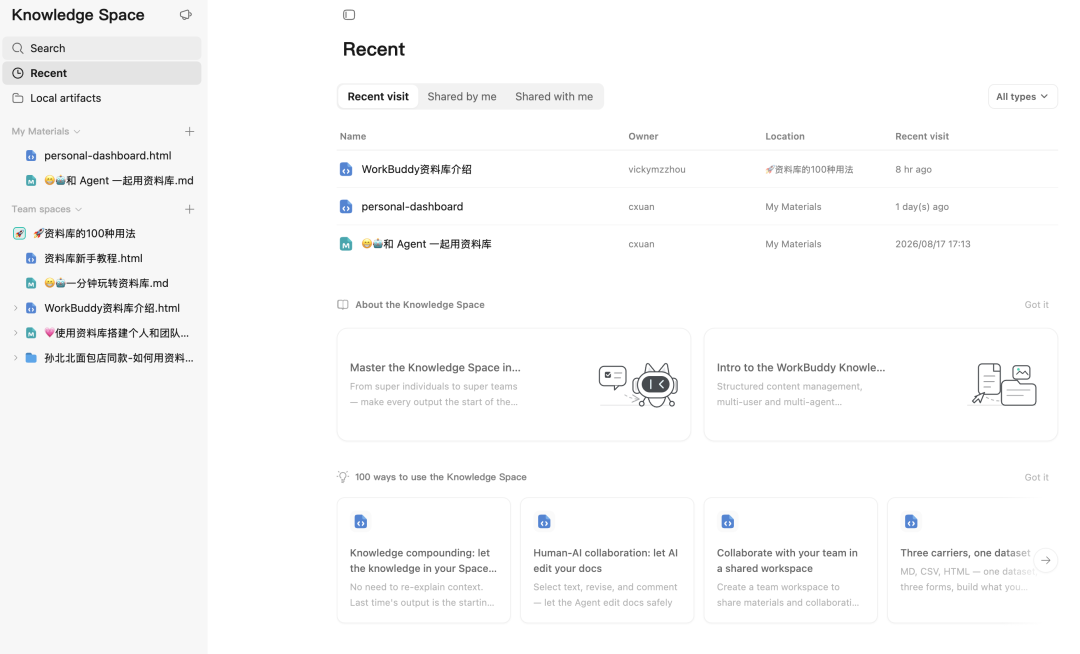
Task: Add a new team space with plus
Action: click(189, 209)
